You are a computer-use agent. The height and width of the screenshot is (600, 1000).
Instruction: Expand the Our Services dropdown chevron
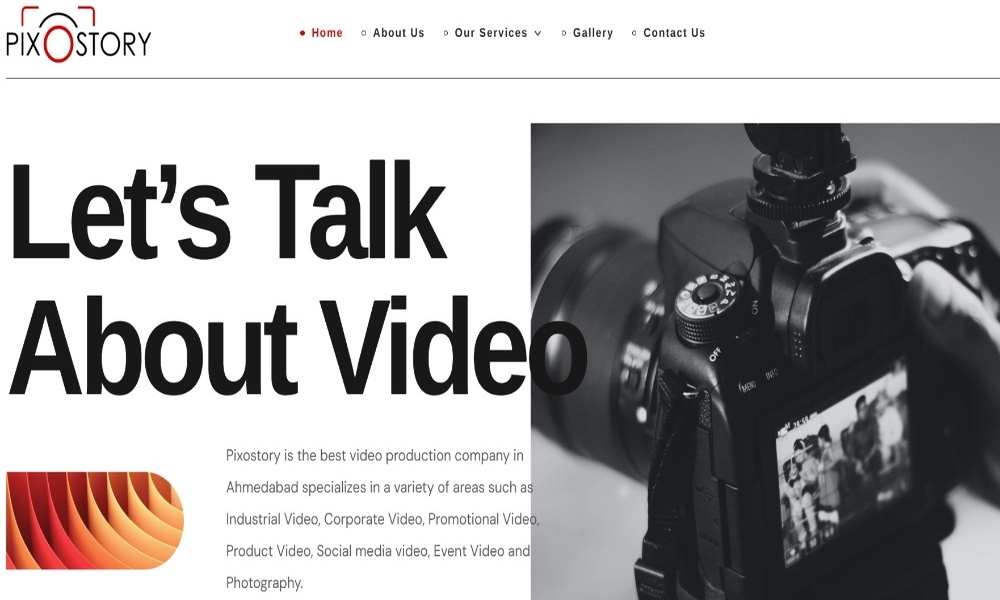pyautogui.click(x=538, y=33)
